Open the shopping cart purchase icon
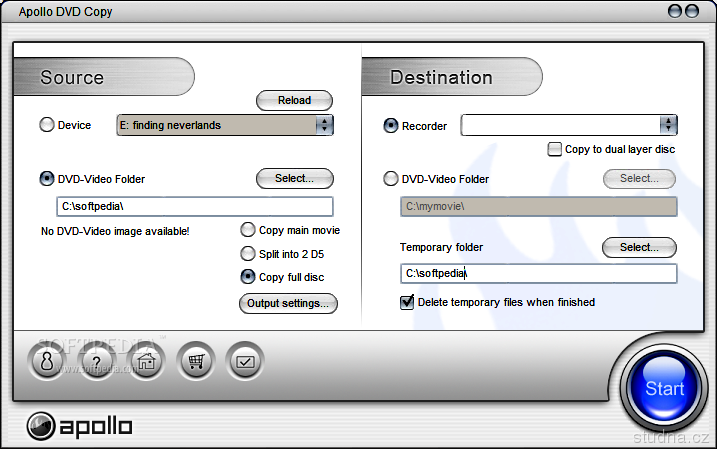717x449 pixels. tap(196, 361)
